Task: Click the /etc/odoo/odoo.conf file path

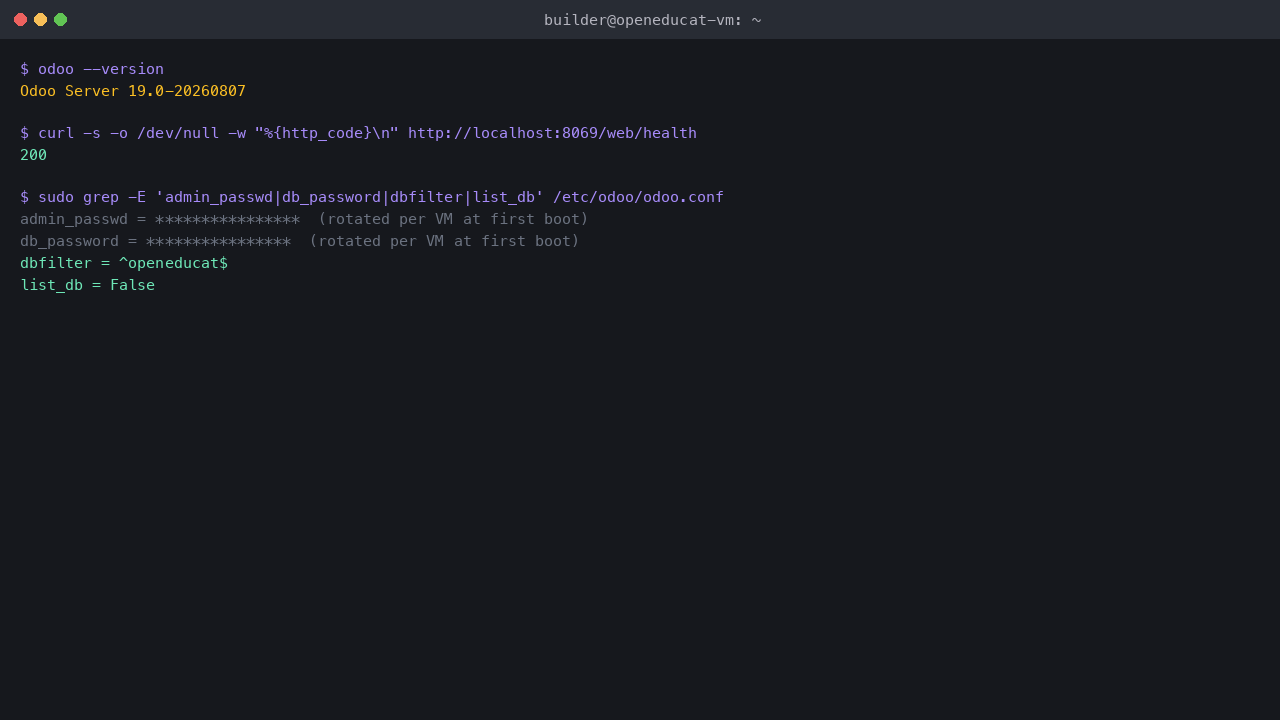Action: tap(638, 197)
